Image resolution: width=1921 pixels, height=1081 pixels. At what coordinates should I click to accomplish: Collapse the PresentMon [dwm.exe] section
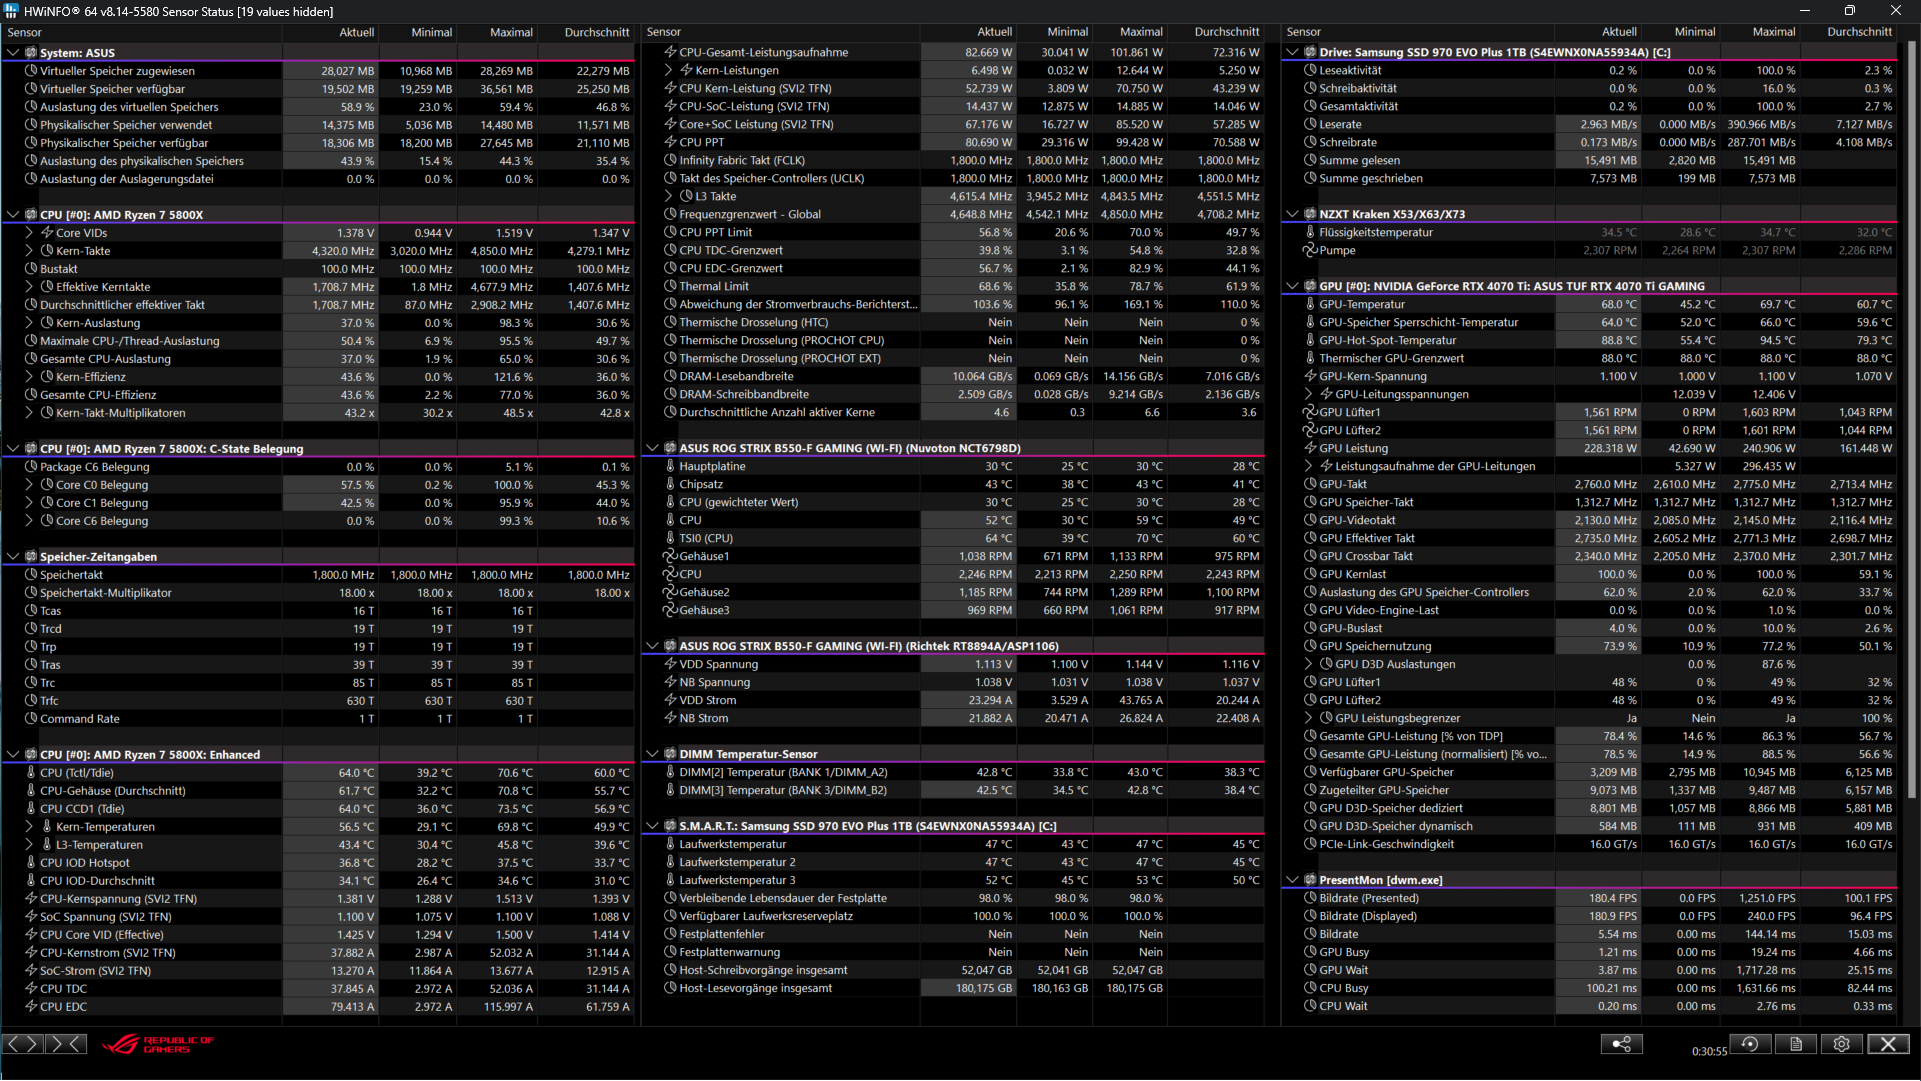(1292, 880)
